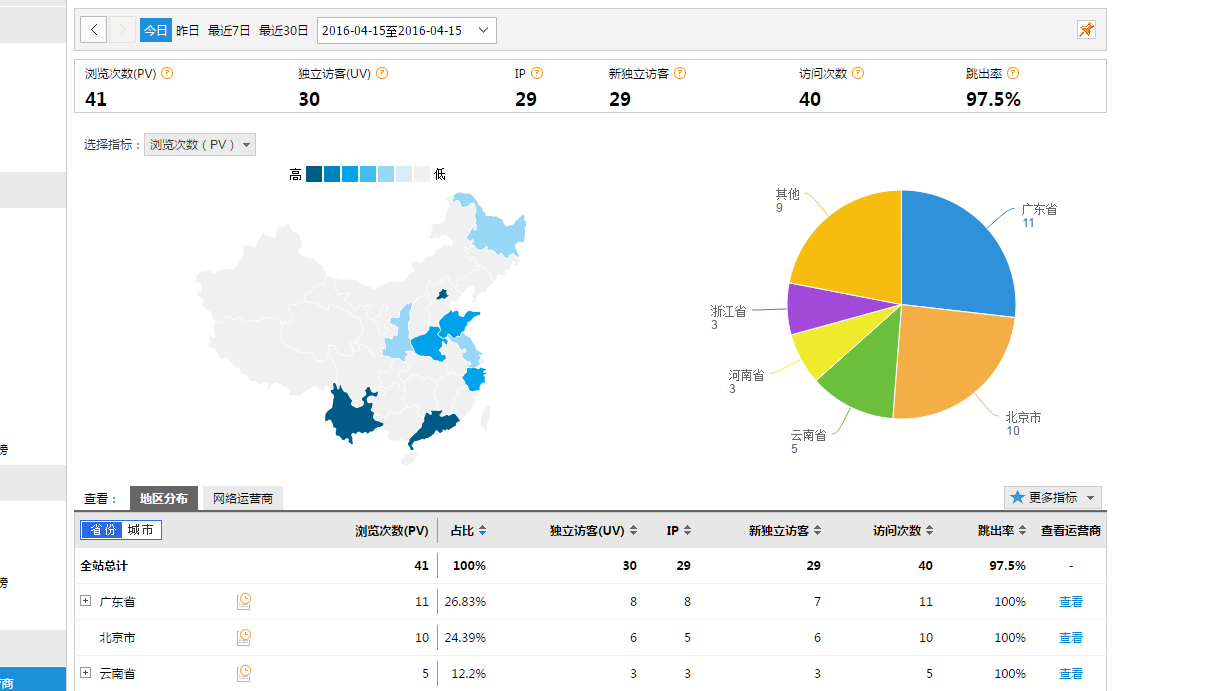Open help icon next to 新独立访客 summary
1218x691 pixels.
click(679, 73)
